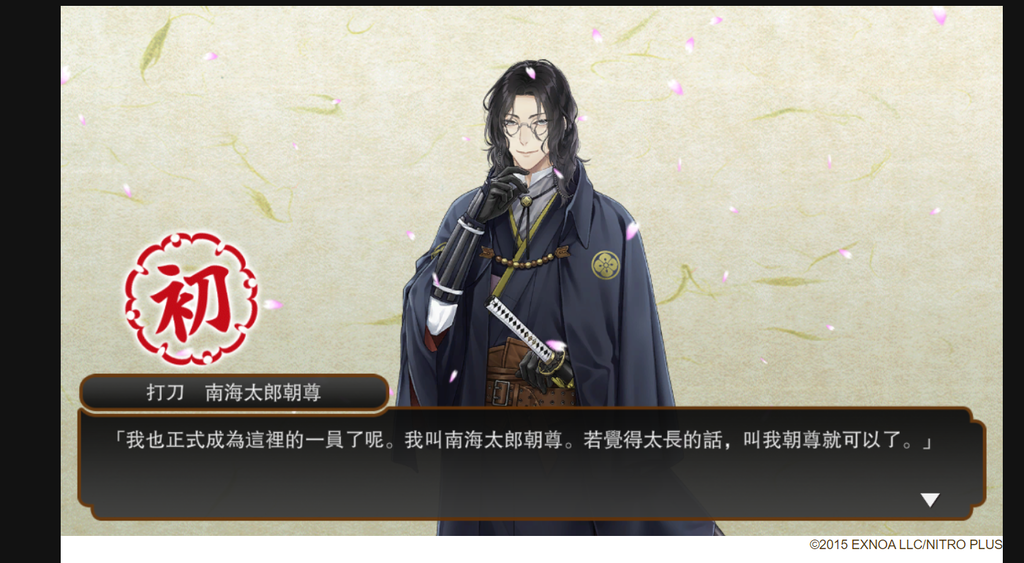Click the black gloved hand at chin
The width and height of the screenshot is (1024, 563).
503,194
